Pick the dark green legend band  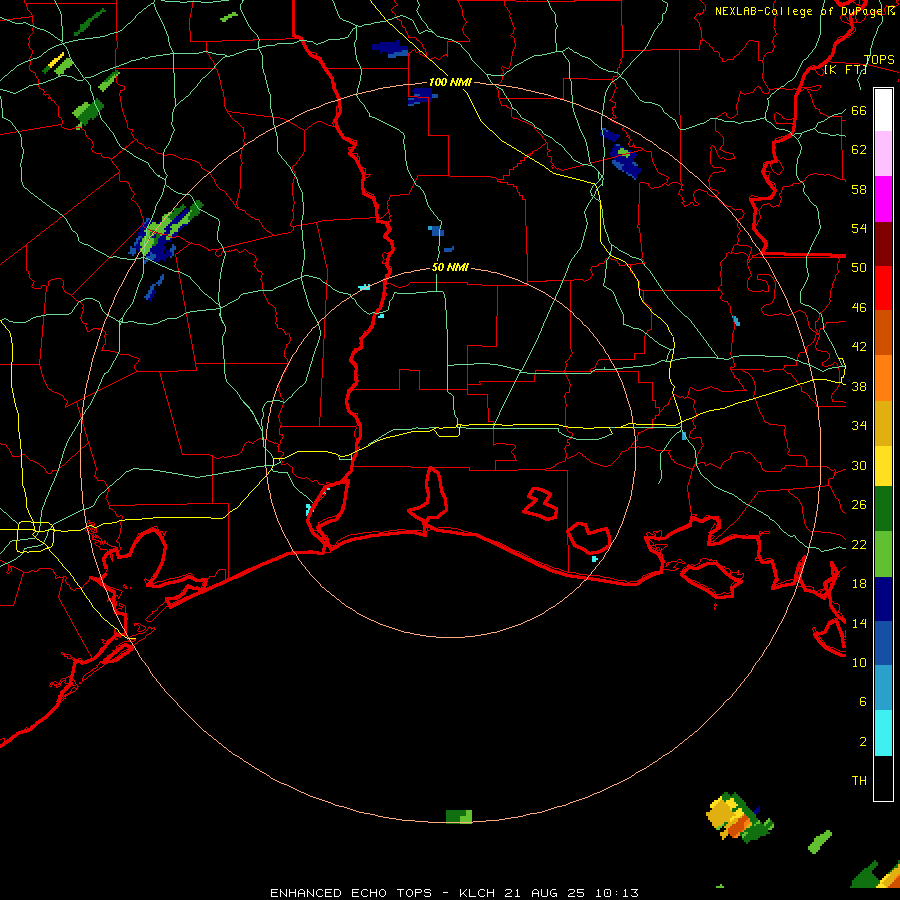click(x=883, y=509)
